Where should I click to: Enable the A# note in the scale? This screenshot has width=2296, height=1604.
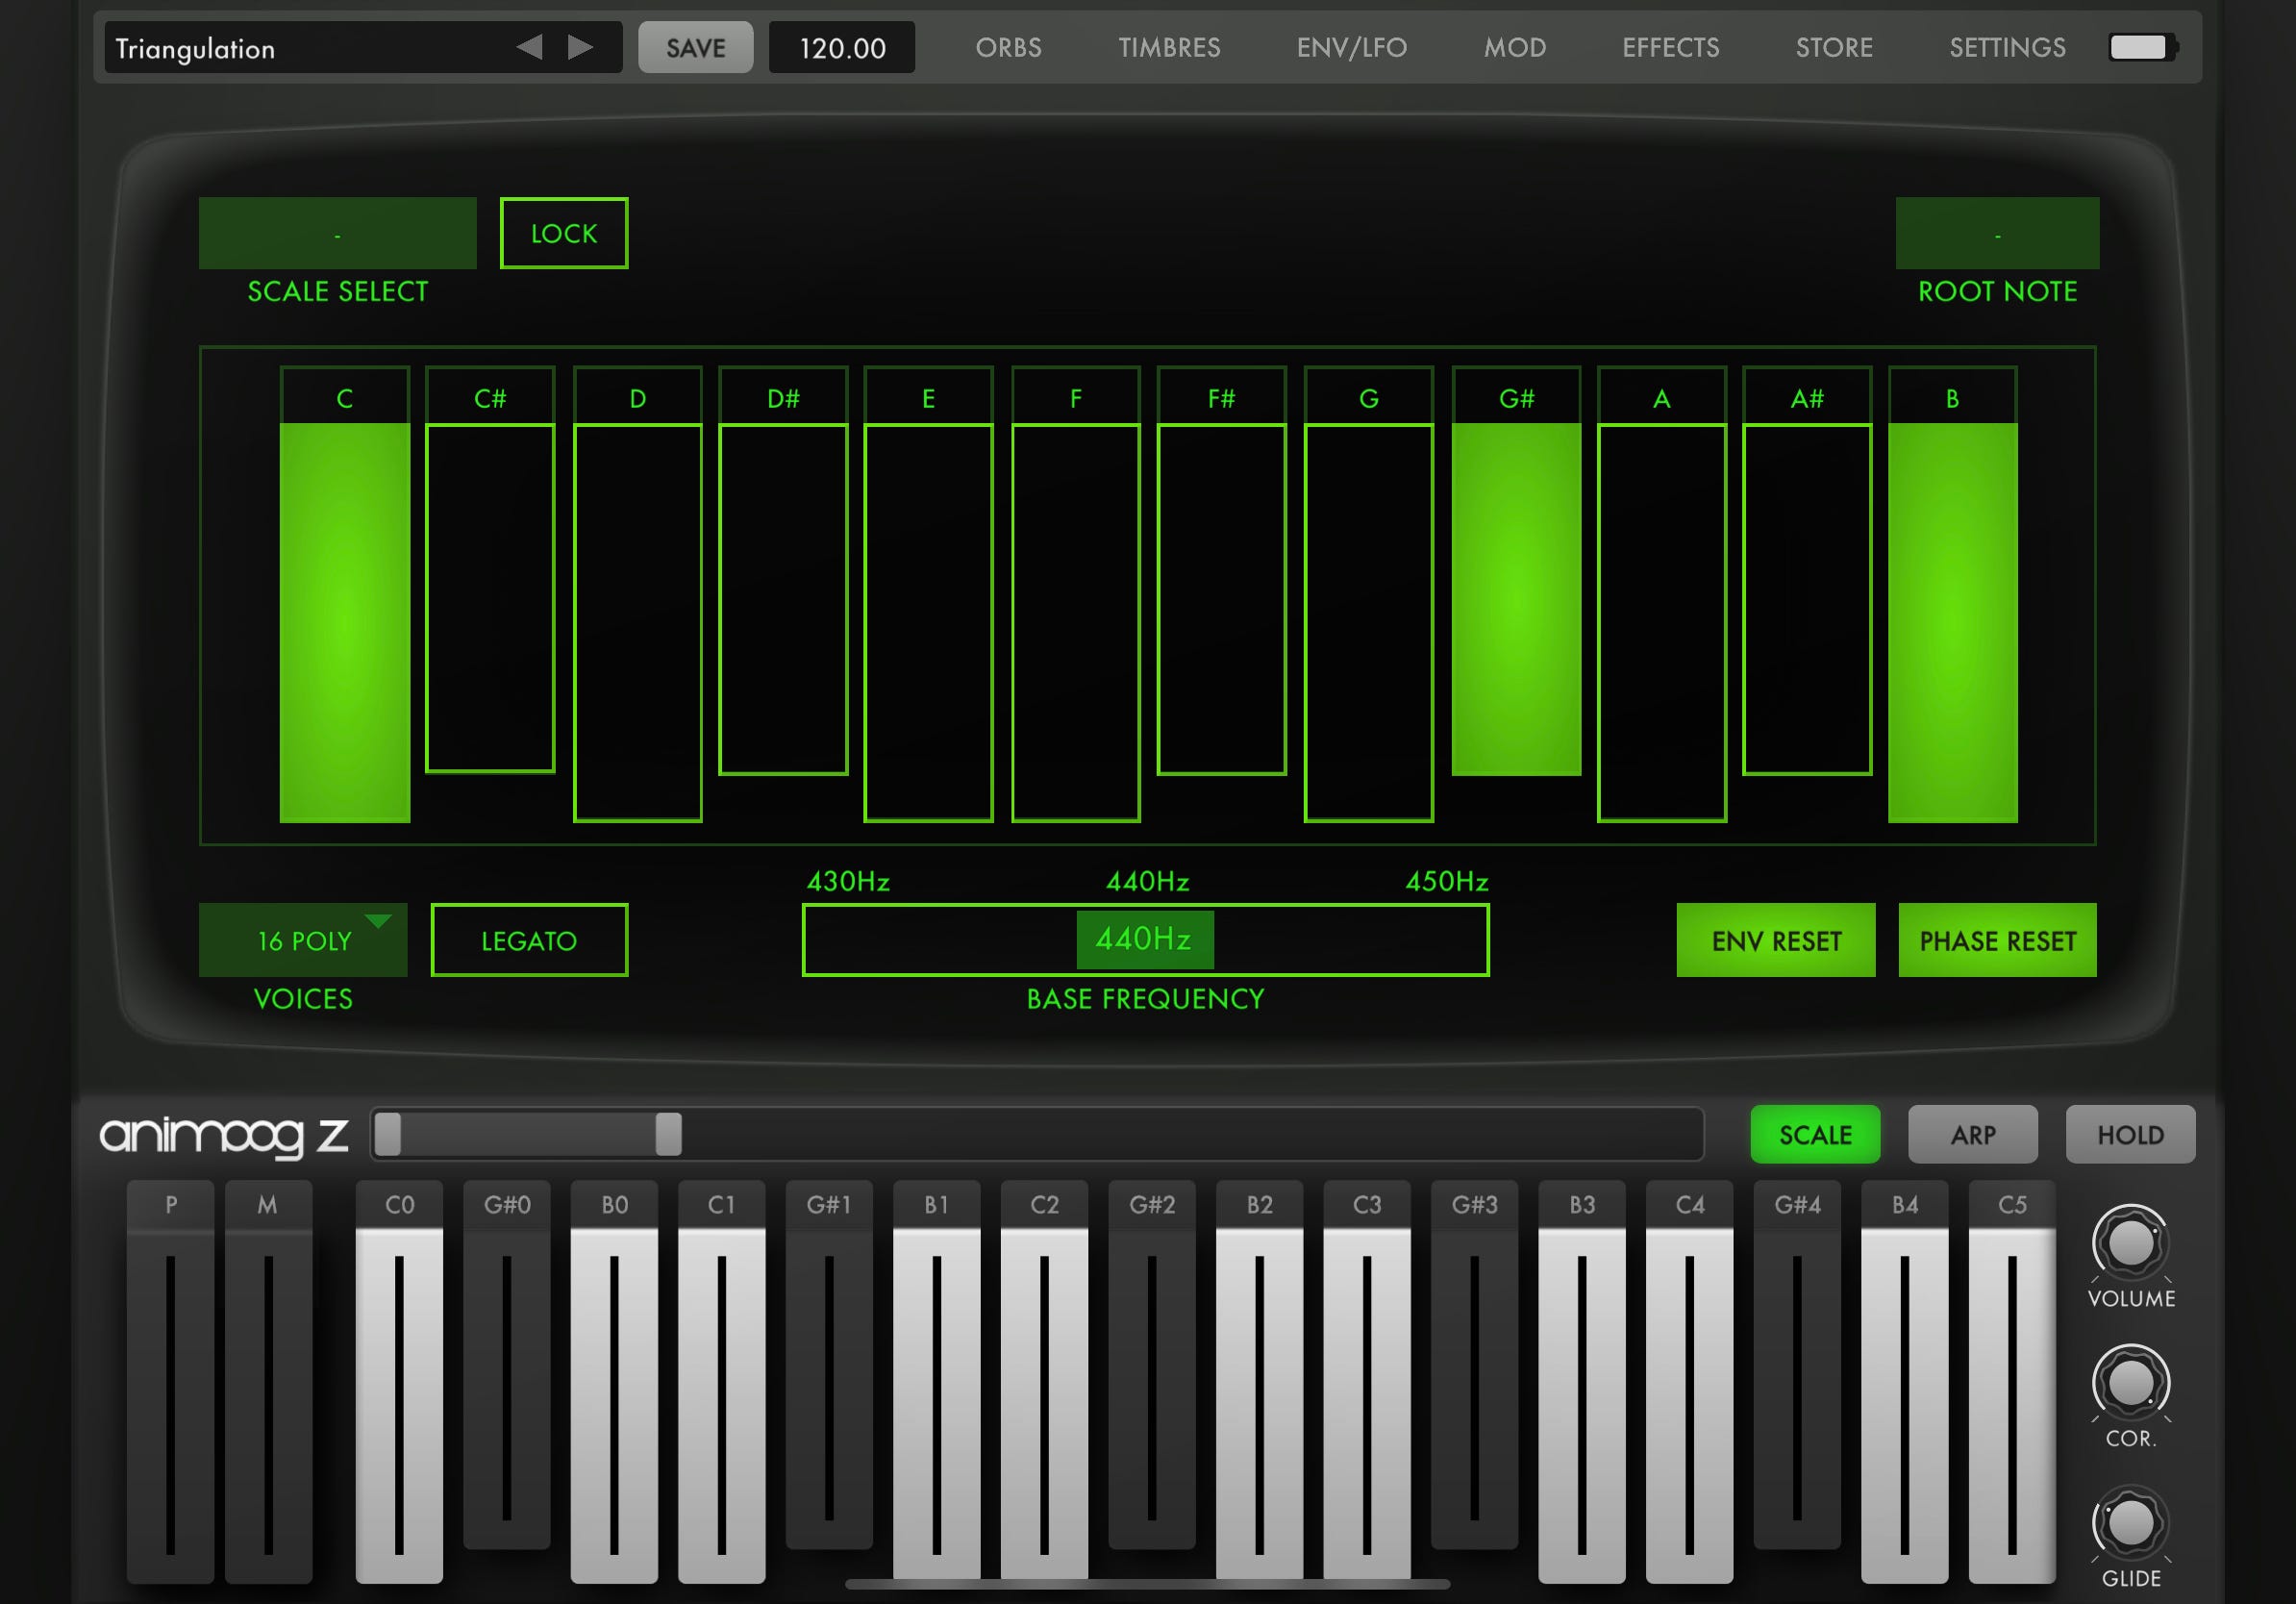(1807, 570)
